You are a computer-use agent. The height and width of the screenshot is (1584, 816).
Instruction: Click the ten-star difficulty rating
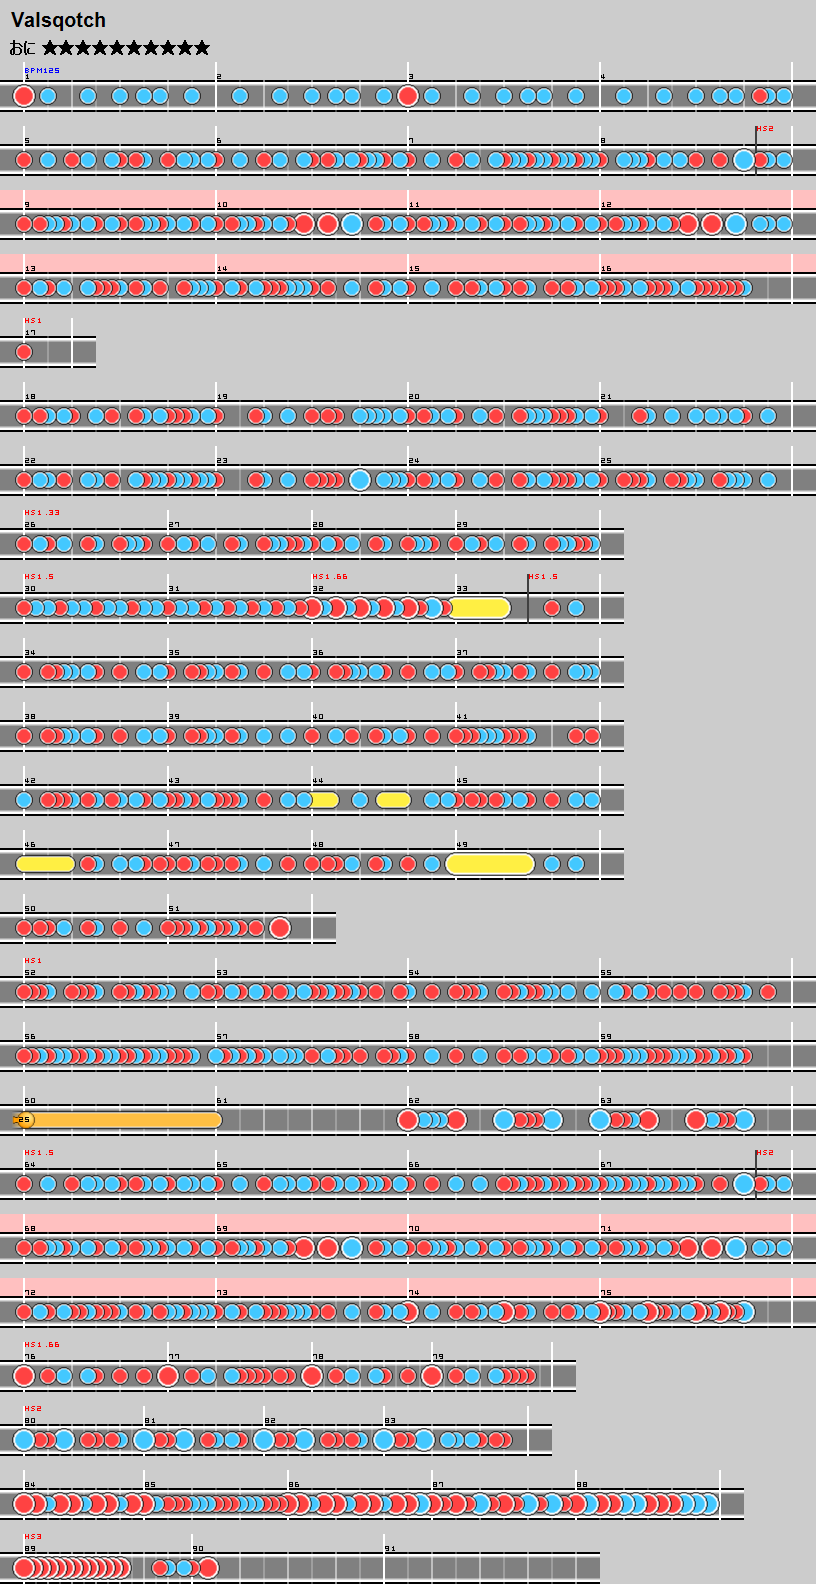click(x=126, y=48)
